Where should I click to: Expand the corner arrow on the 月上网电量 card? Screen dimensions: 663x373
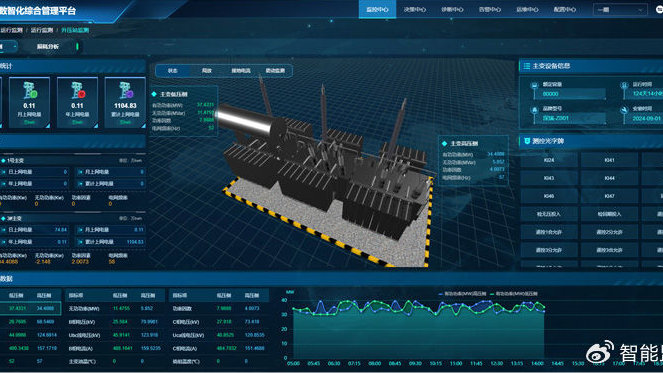(47, 126)
